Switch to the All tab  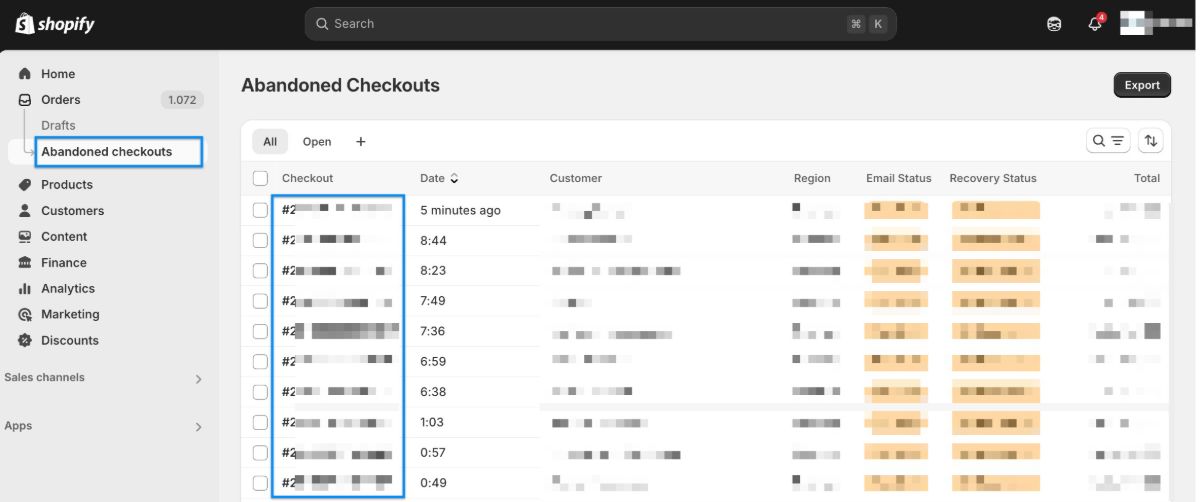[270, 142]
